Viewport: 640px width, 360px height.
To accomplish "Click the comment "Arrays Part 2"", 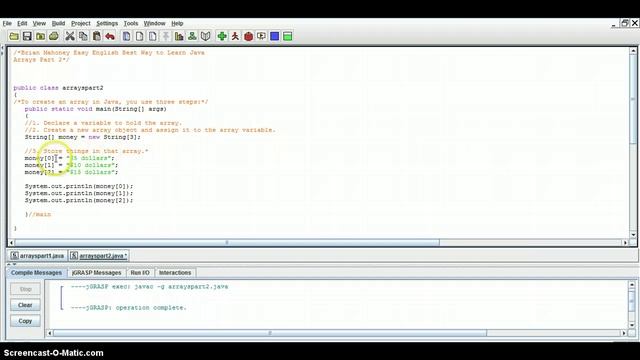I will (x=41, y=60).
